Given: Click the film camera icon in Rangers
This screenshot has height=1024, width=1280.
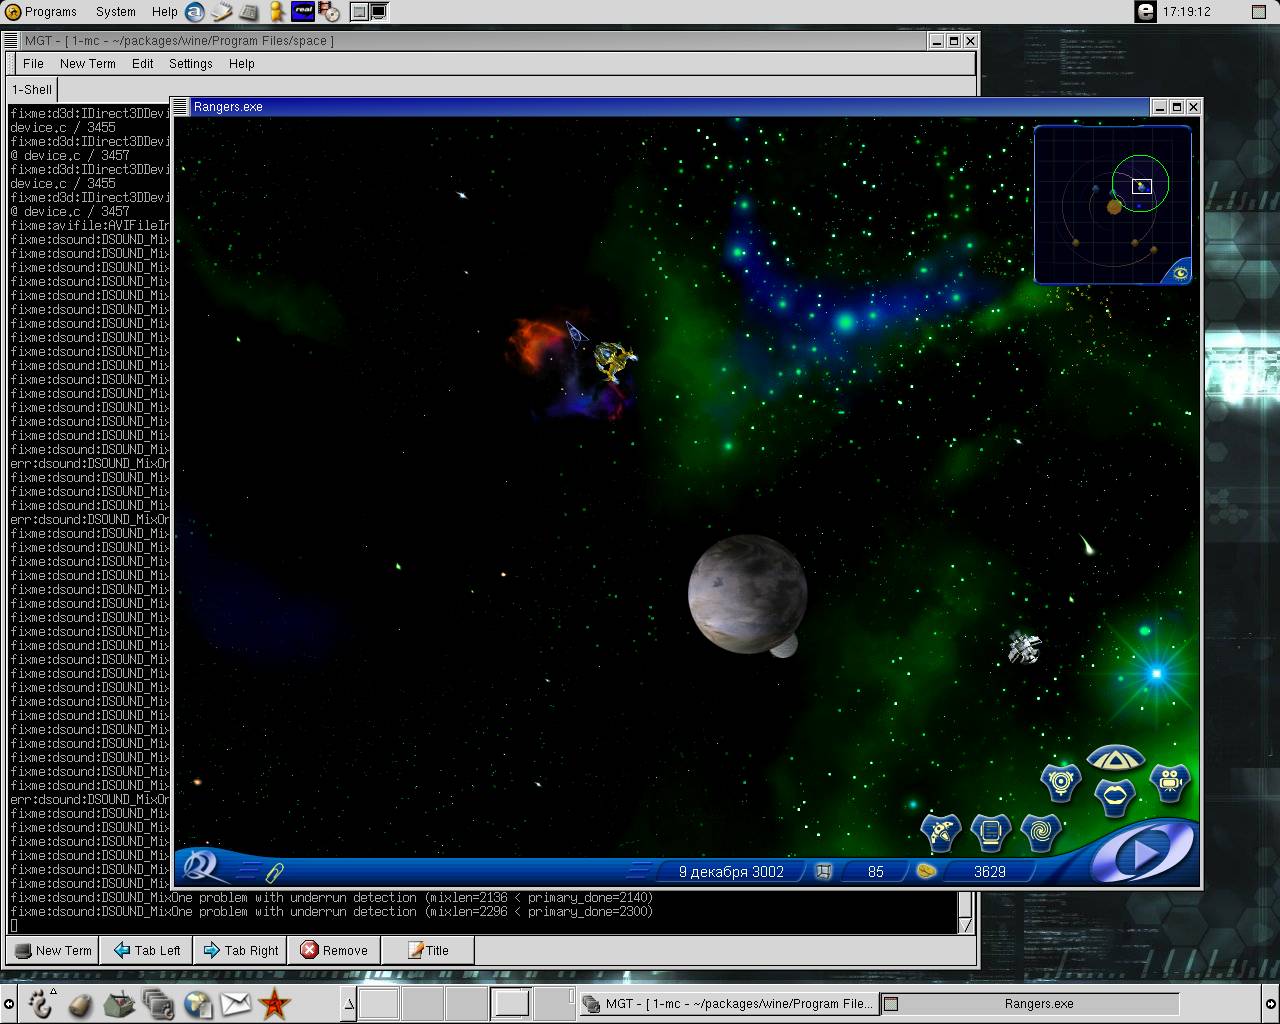Looking at the screenshot, I should pos(1169,781).
